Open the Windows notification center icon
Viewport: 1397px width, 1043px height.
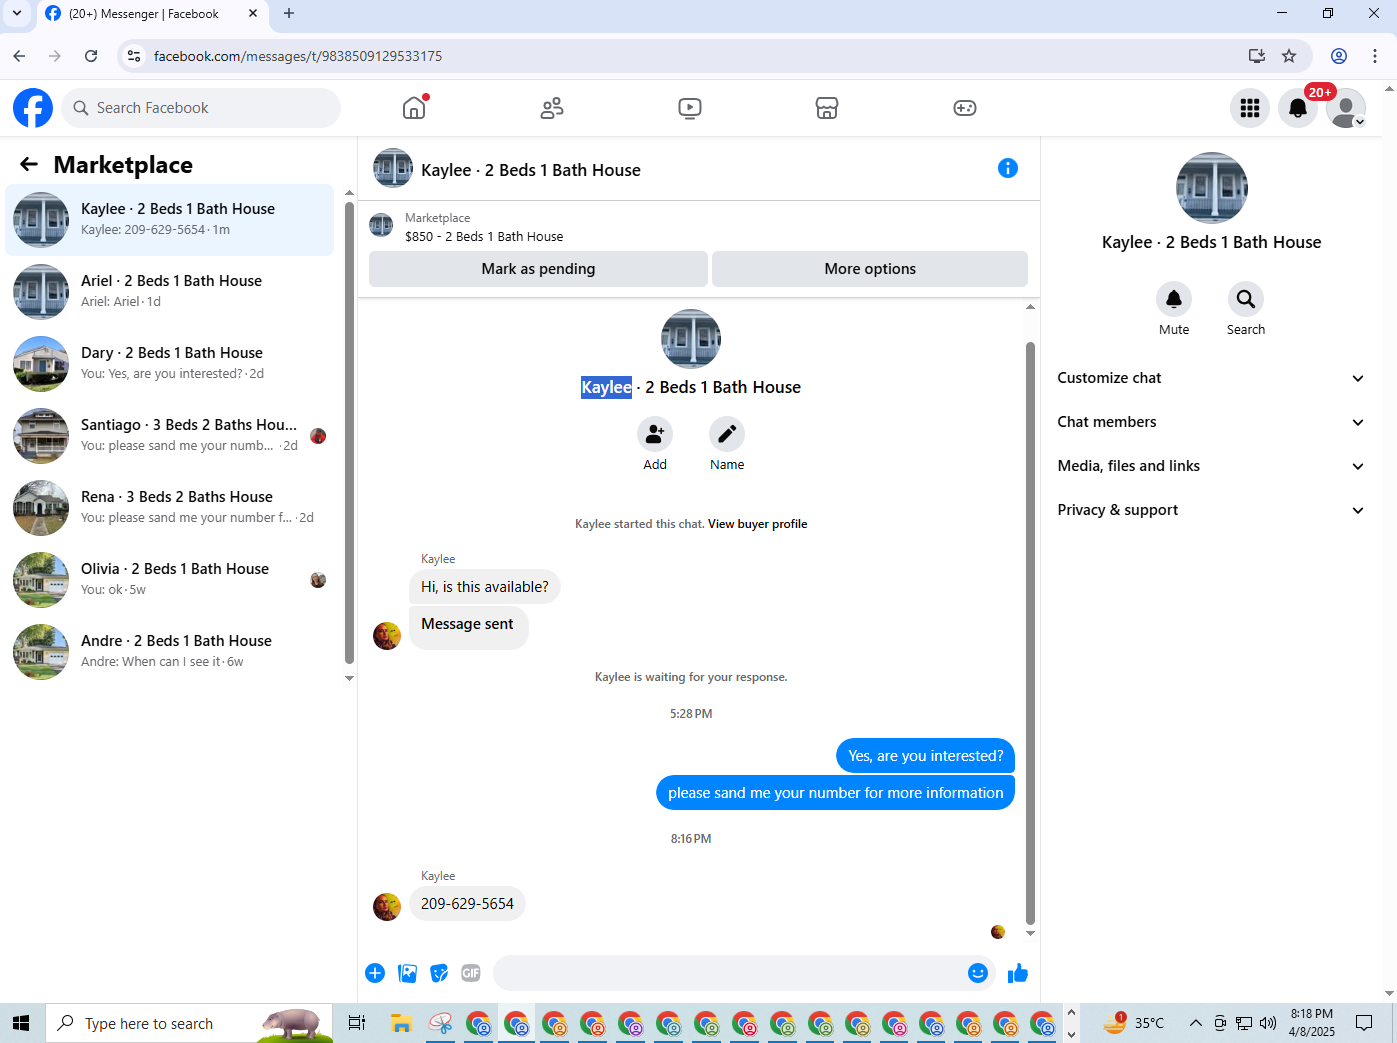coord(1364,1023)
